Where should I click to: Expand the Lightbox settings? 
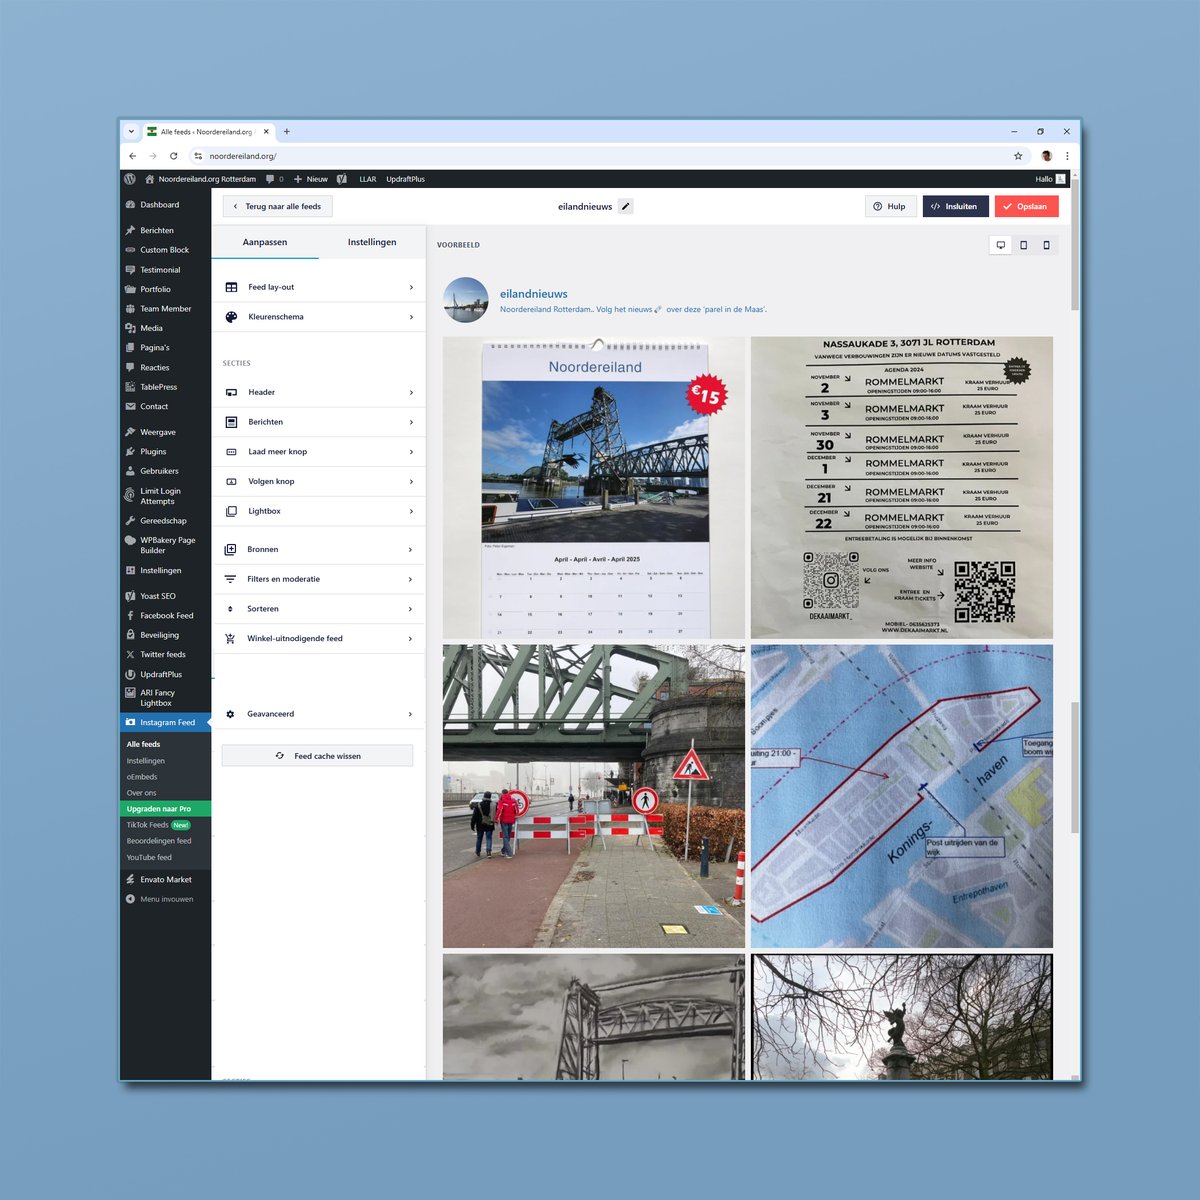click(x=262, y=511)
